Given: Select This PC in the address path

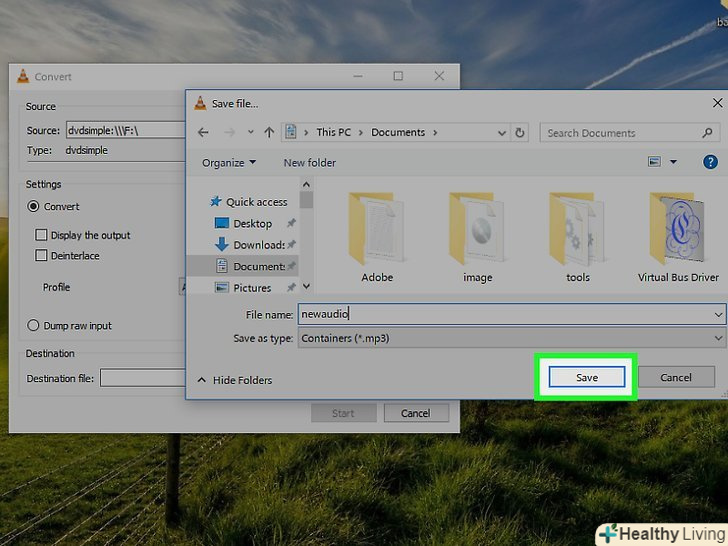Looking at the screenshot, I should click(333, 132).
